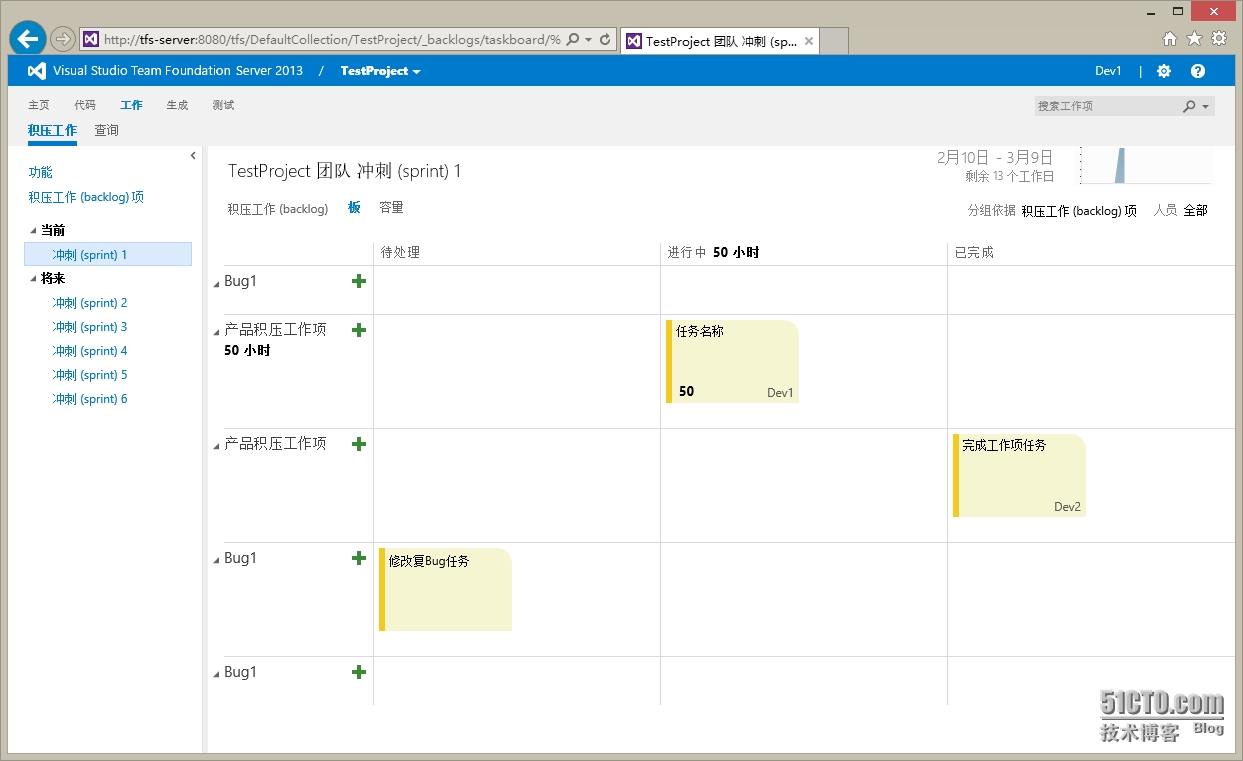Switch to 积压工作 (backlog) sprint view
Image resolution: width=1243 pixels, height=761 pixels.
[x=277, y=209]
